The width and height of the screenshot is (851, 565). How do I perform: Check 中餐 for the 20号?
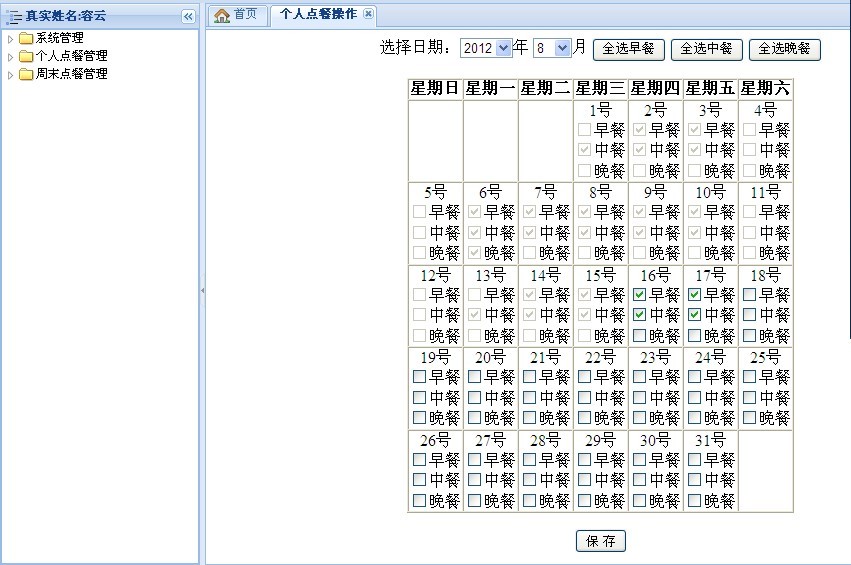click(474, 398)
